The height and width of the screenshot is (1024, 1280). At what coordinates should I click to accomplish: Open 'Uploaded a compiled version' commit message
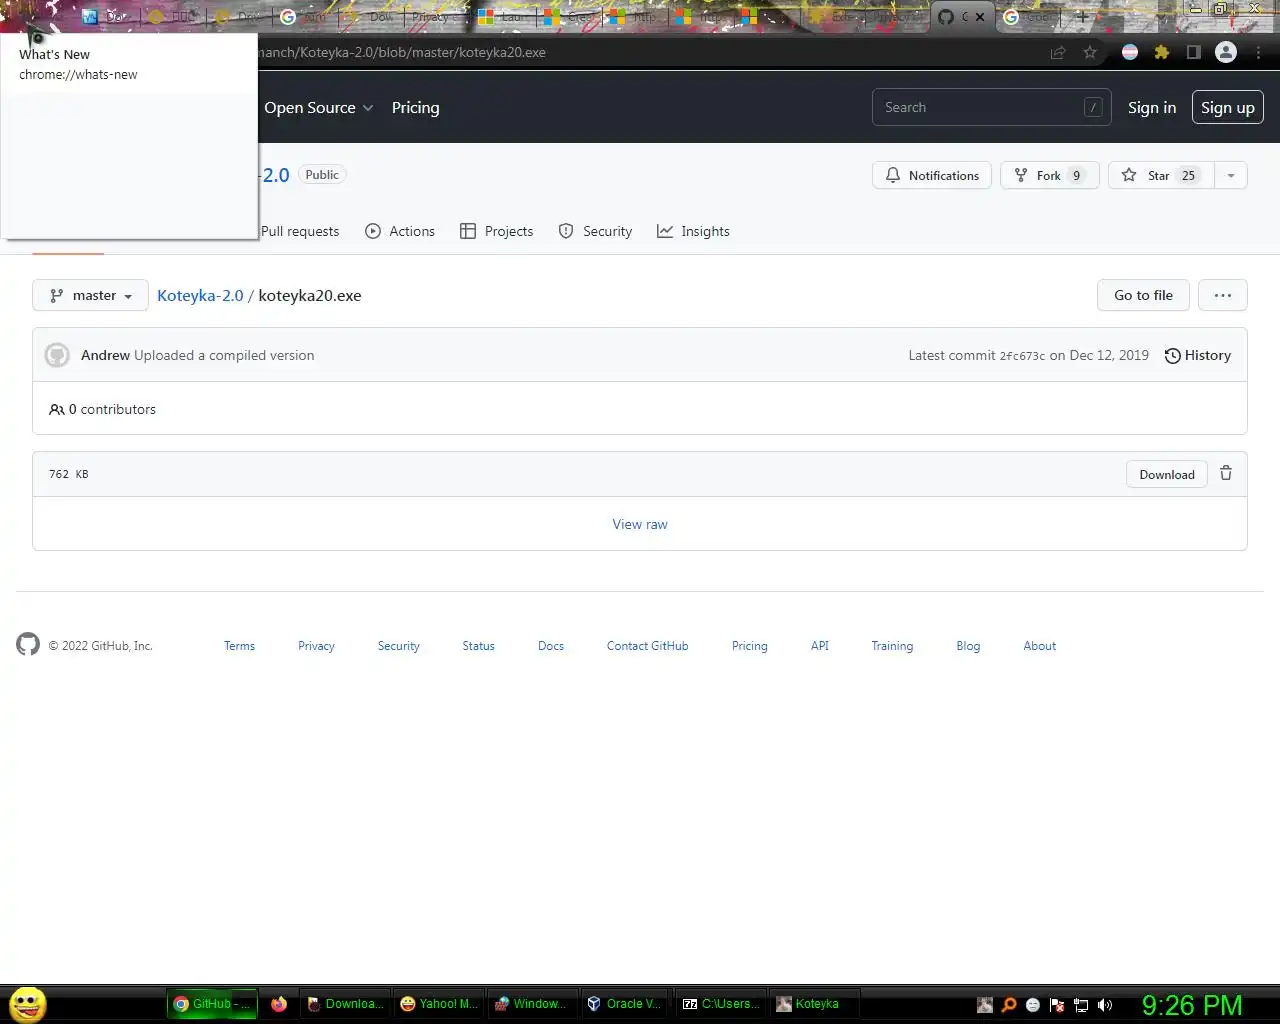224,355
